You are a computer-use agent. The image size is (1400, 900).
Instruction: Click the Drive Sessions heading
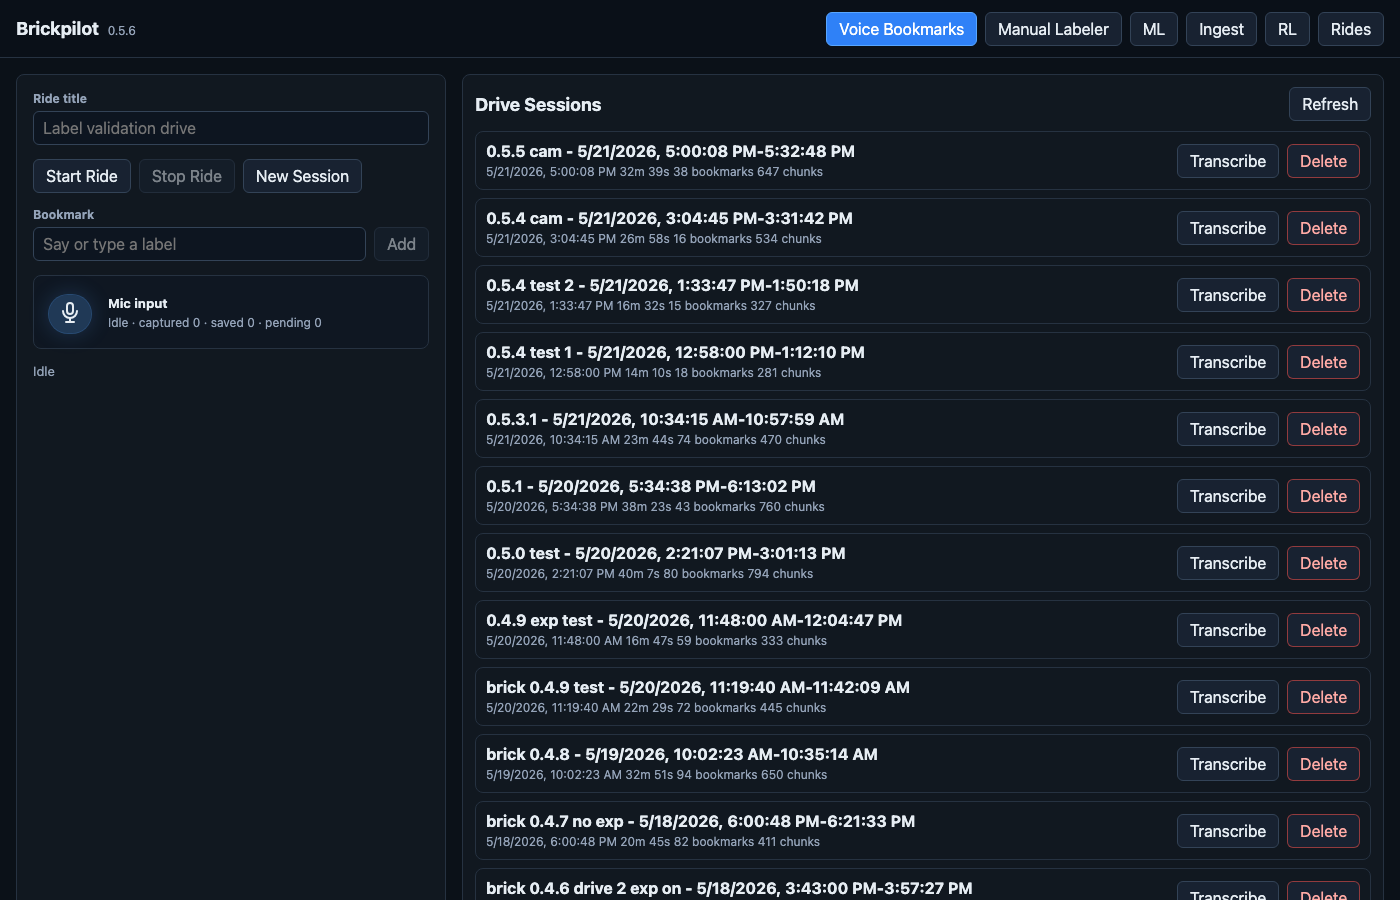(538, 104)
